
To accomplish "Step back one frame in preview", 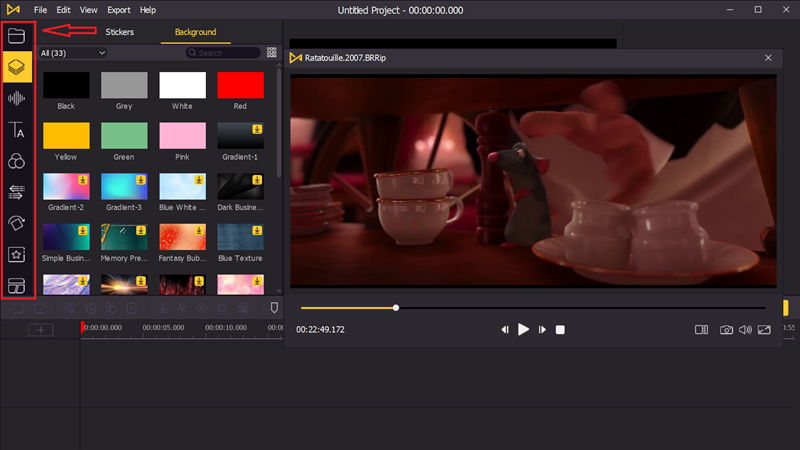I will coord(505,330).
